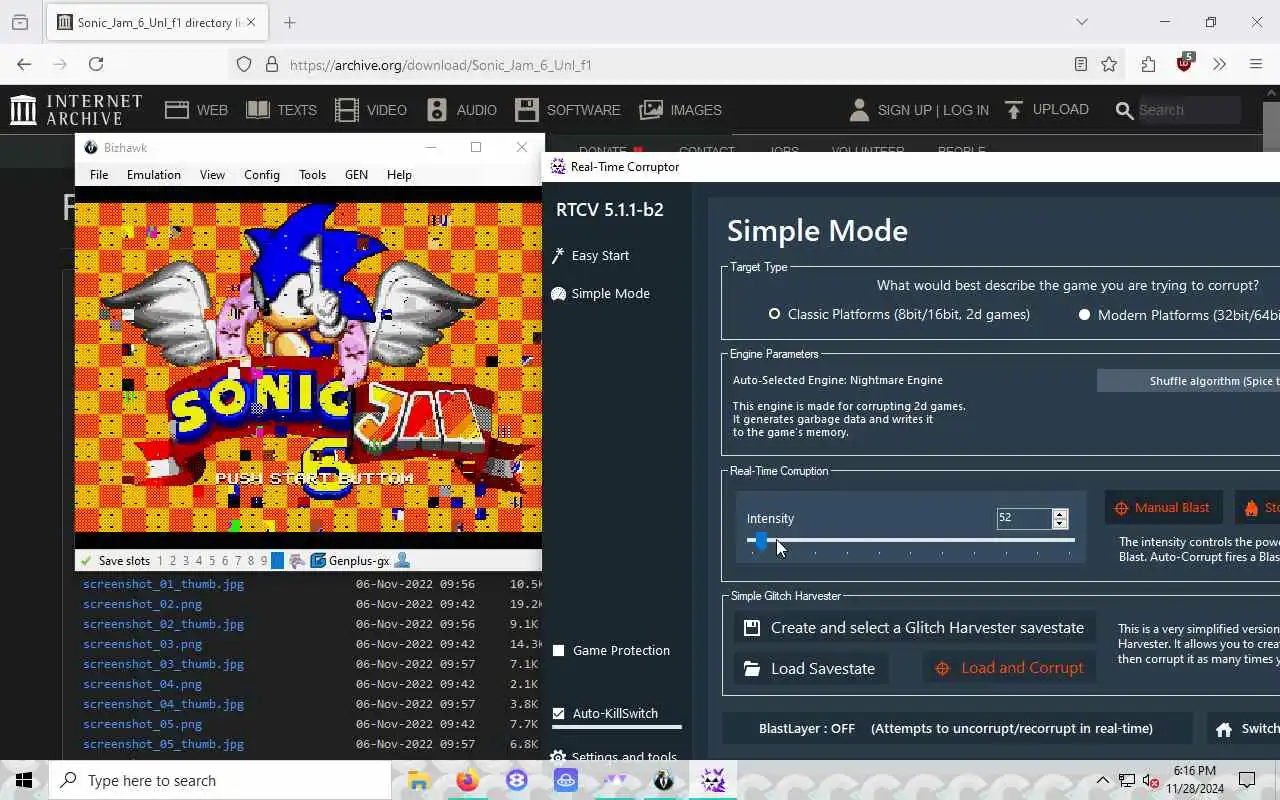Increase intensity with spinner up arrow
The image size is (1280, 800).
(1060, 514)
